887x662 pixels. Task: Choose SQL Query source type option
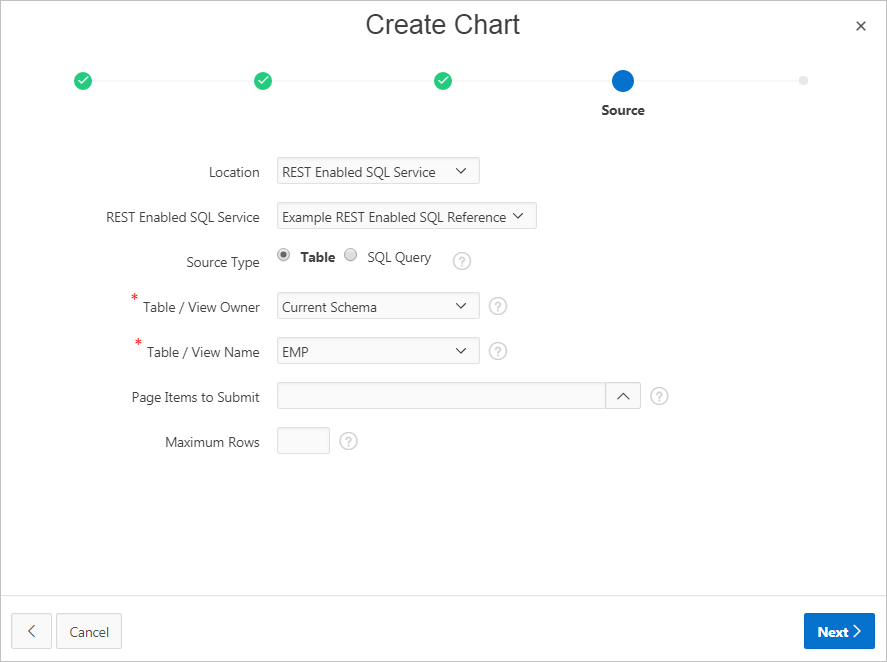[351, 255]
